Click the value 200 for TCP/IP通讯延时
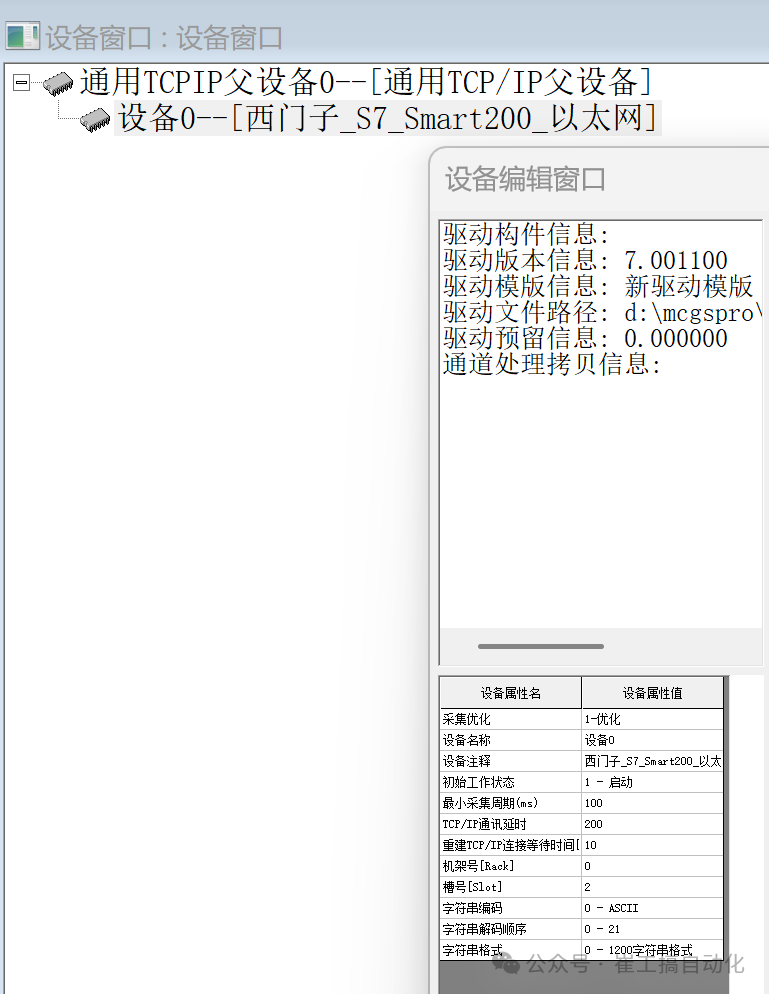Viewport: 769px width, 994px height. (x=652, y=823)
